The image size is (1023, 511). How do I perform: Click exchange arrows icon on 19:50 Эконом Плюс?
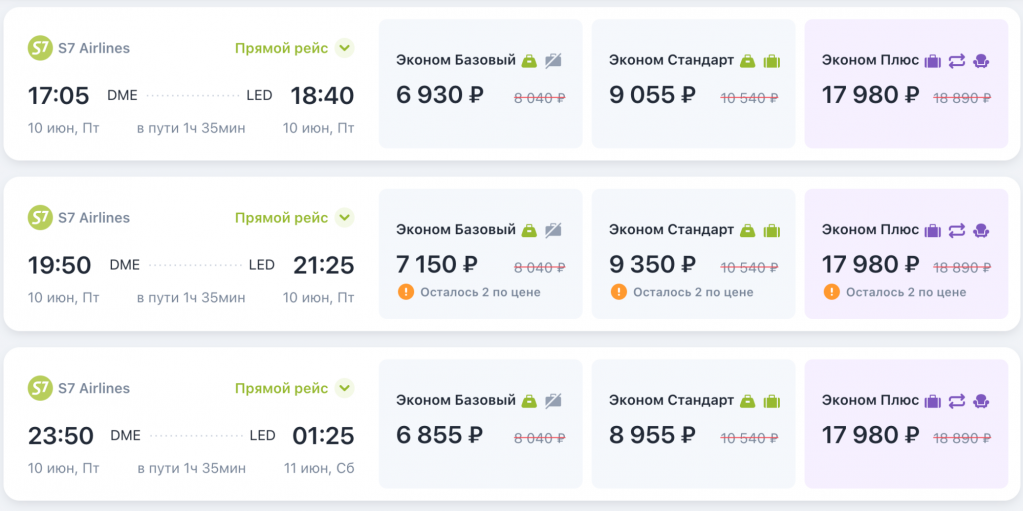point(956,230)
